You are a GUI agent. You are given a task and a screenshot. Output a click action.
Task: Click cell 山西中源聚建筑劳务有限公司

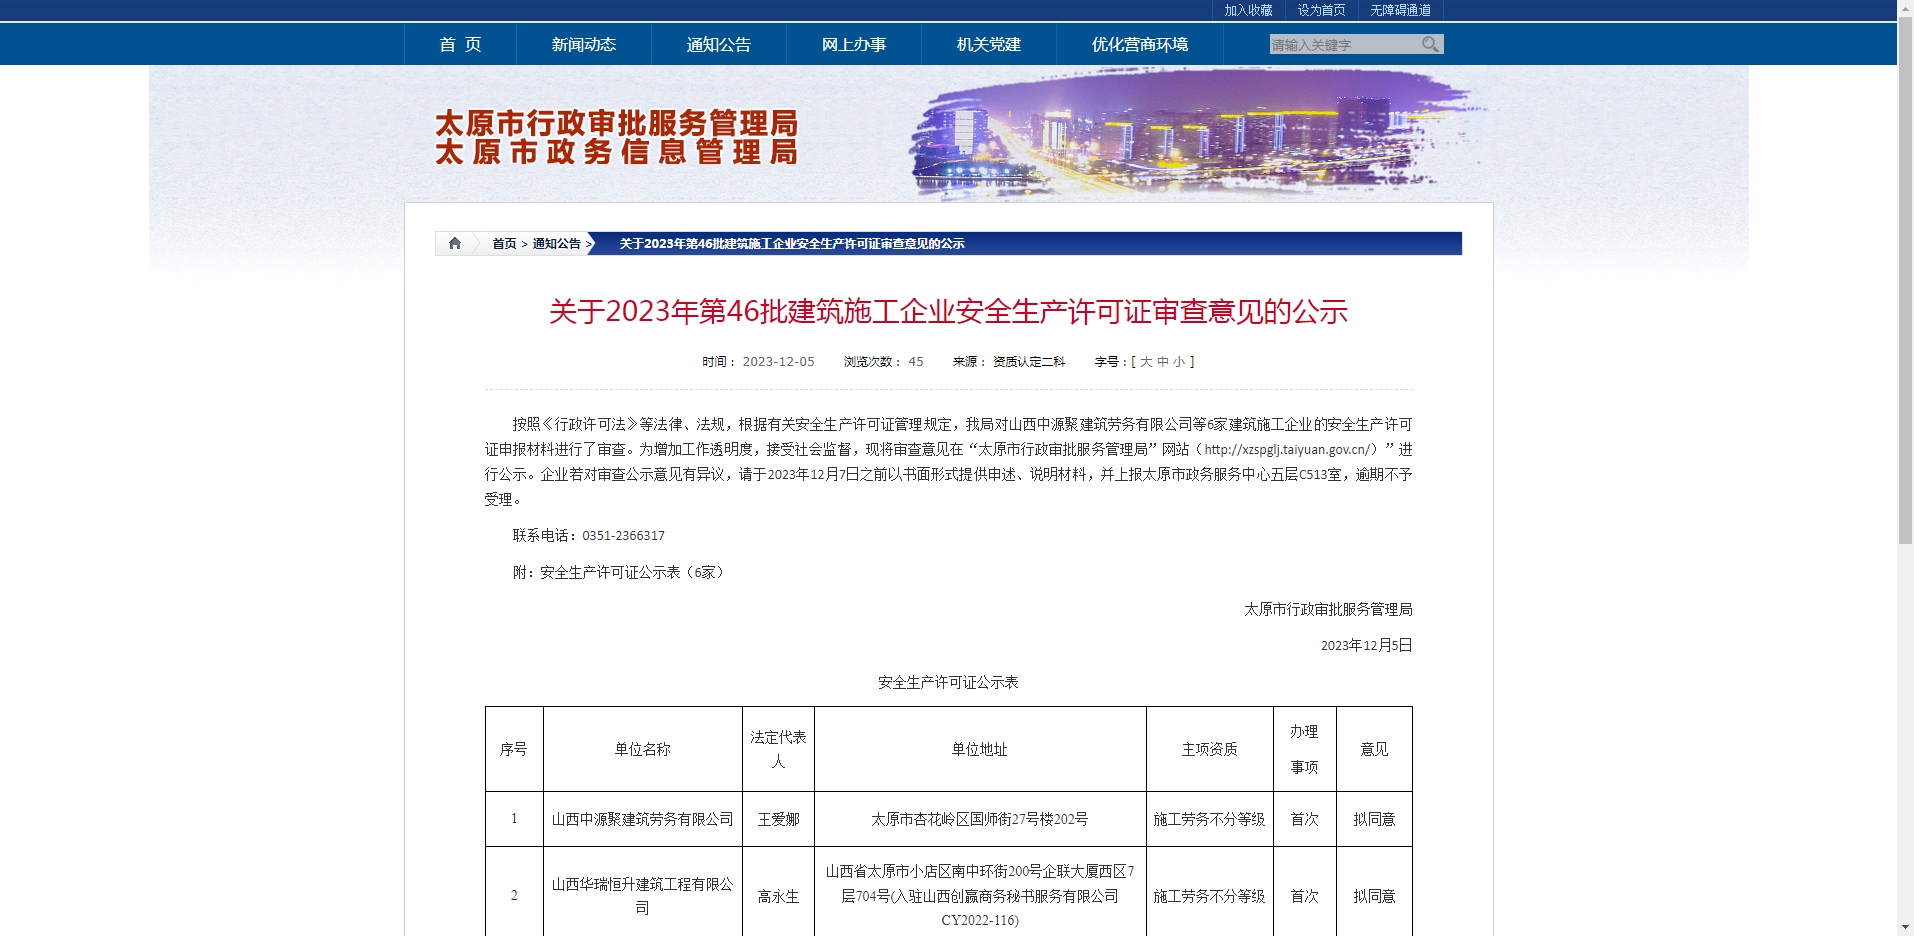643,819
